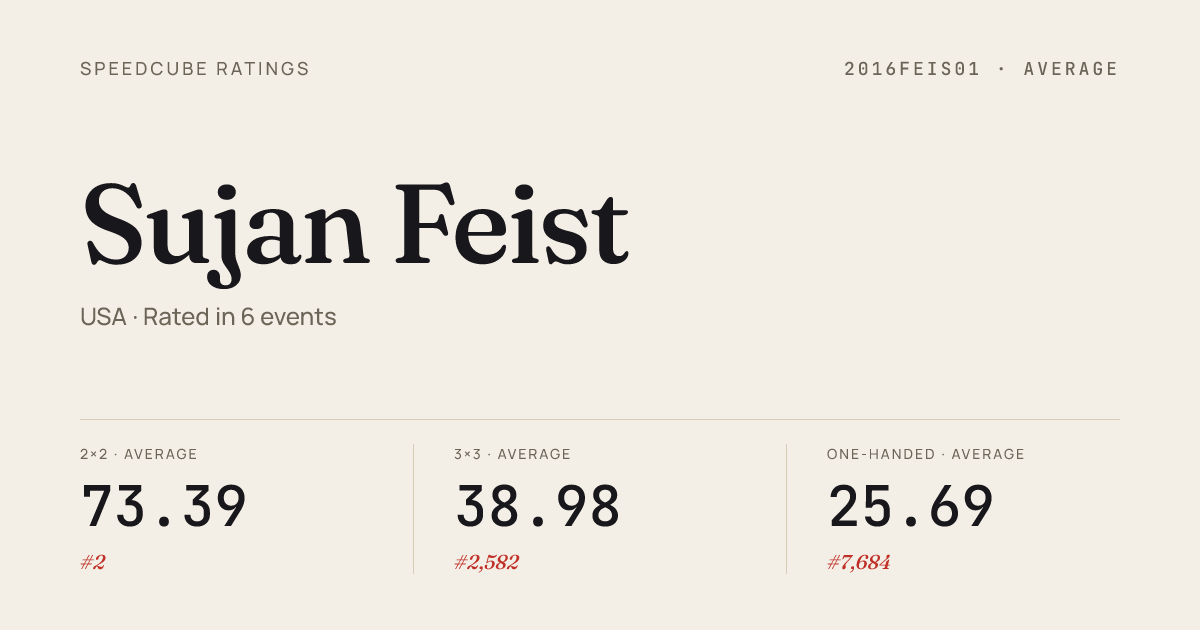
Task: Open the #2 rank under 2×2
Action: pyautogui.click(x=93, y=562)
